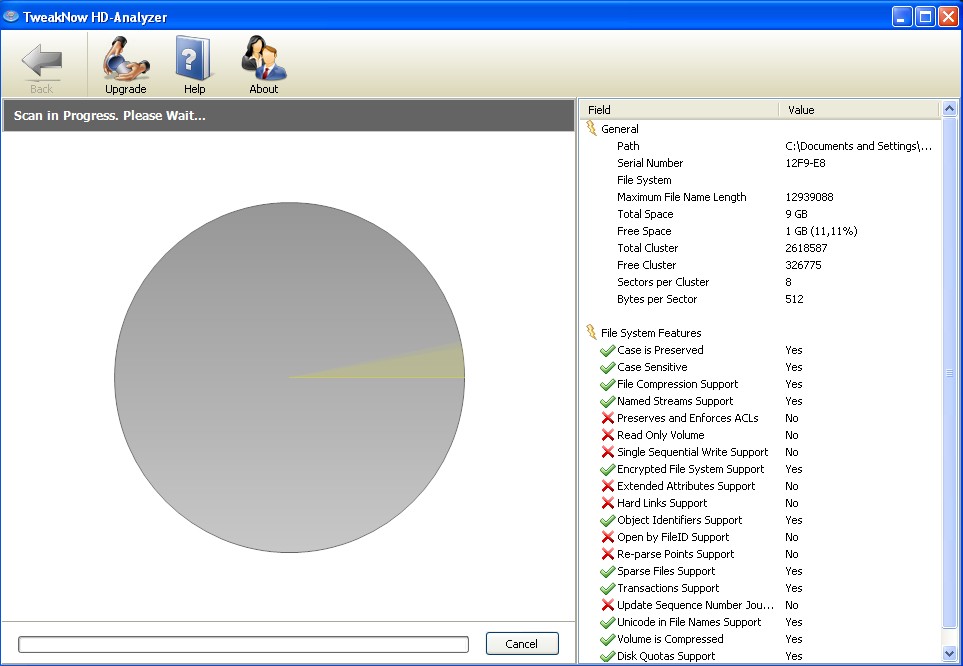Click the free space value 1 GB (11,11%)

[x=821, y=231]
